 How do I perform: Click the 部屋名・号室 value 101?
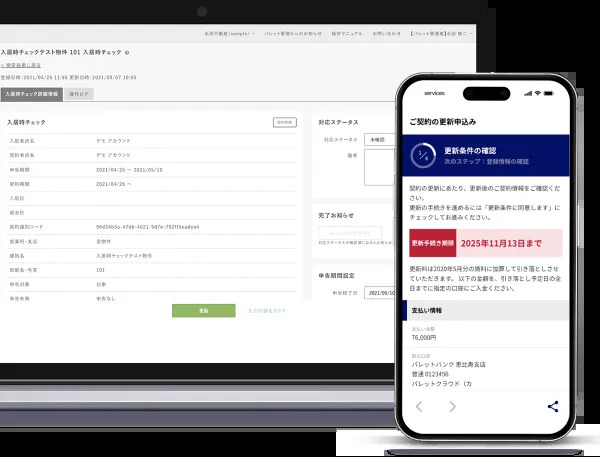click(x=100, y=270)
